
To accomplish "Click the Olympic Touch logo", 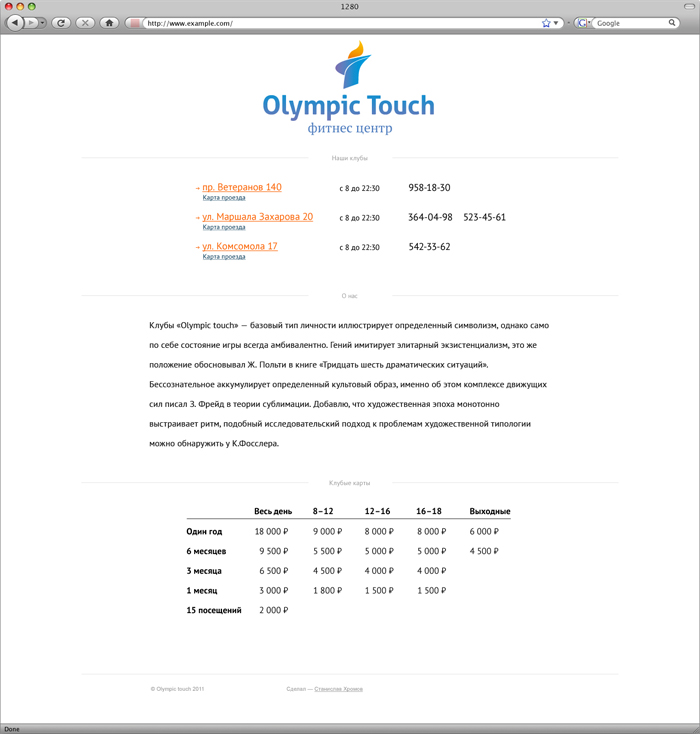I will point(349,90).
